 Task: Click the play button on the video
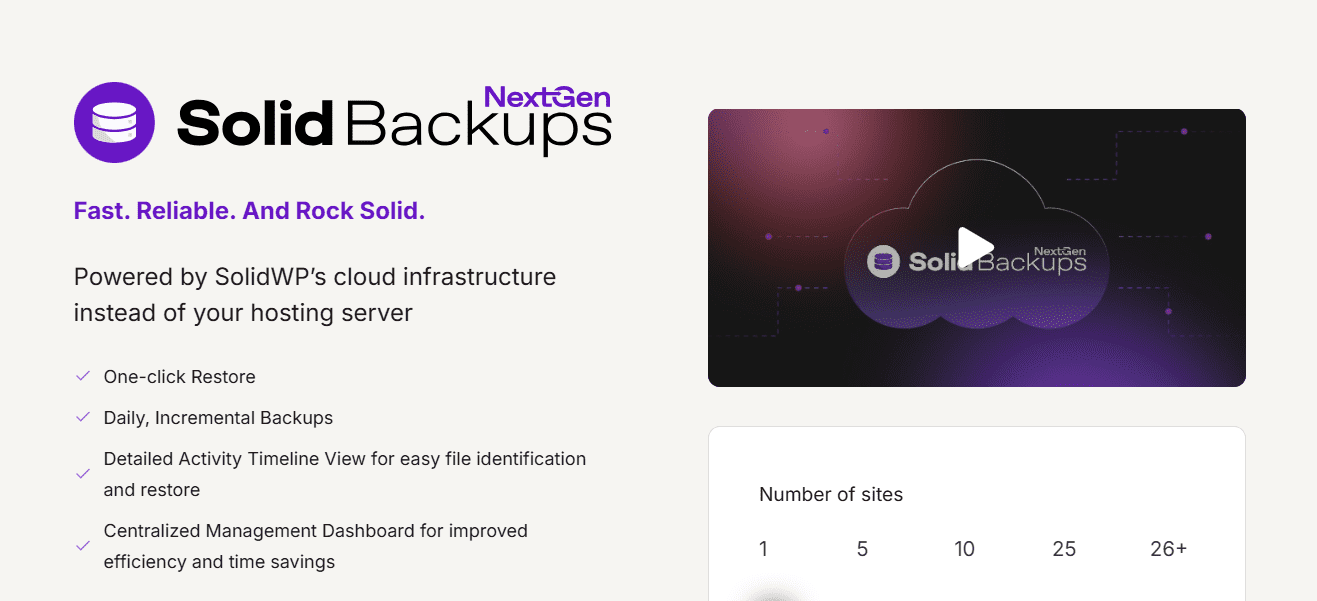[x=975, y=247]
